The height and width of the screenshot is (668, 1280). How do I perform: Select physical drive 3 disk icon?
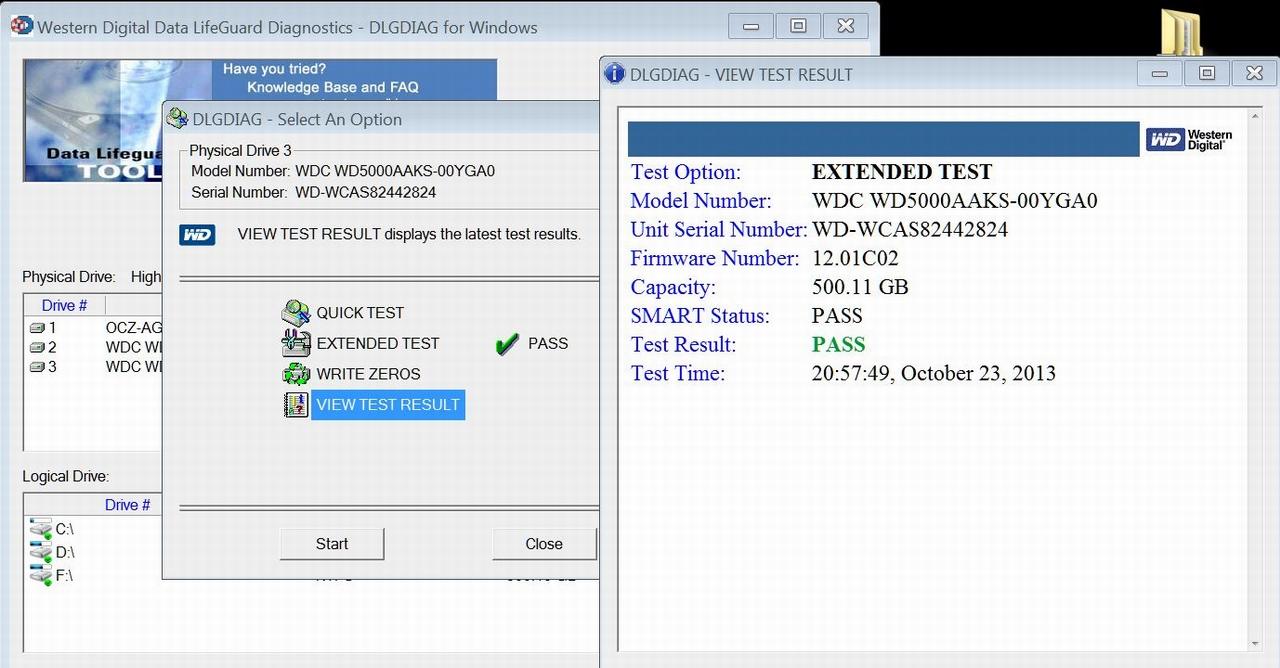[37, 367]
